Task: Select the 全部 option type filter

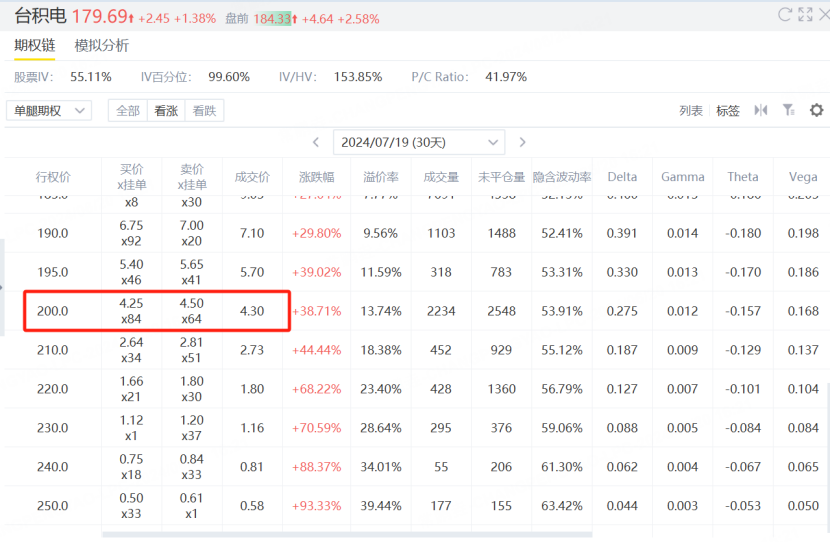Action: [x=128, y=111]
